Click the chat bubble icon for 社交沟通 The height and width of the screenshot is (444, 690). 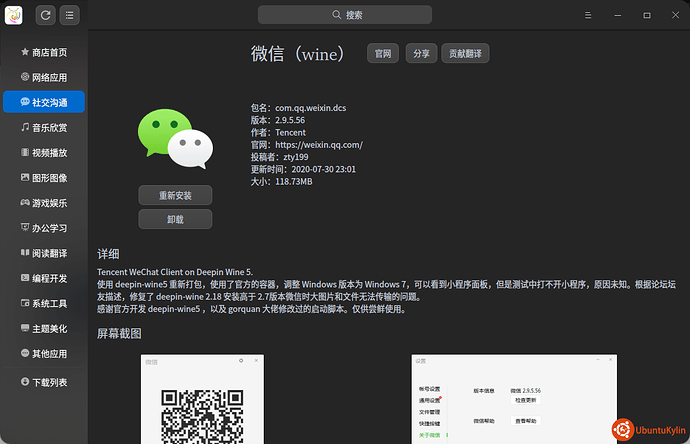[25, 102]
